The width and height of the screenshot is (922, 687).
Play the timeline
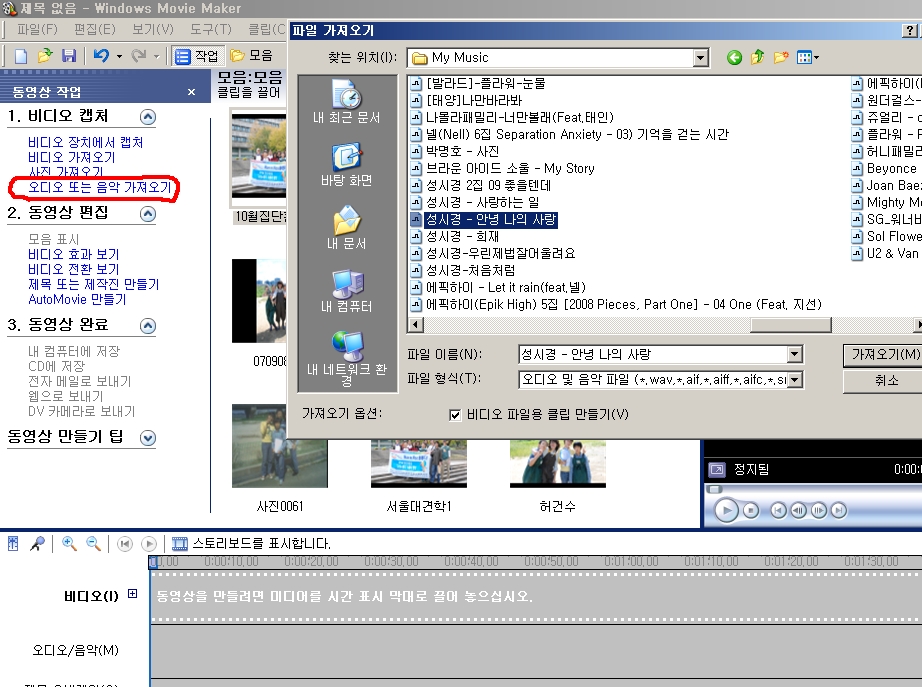coord(149,544)
